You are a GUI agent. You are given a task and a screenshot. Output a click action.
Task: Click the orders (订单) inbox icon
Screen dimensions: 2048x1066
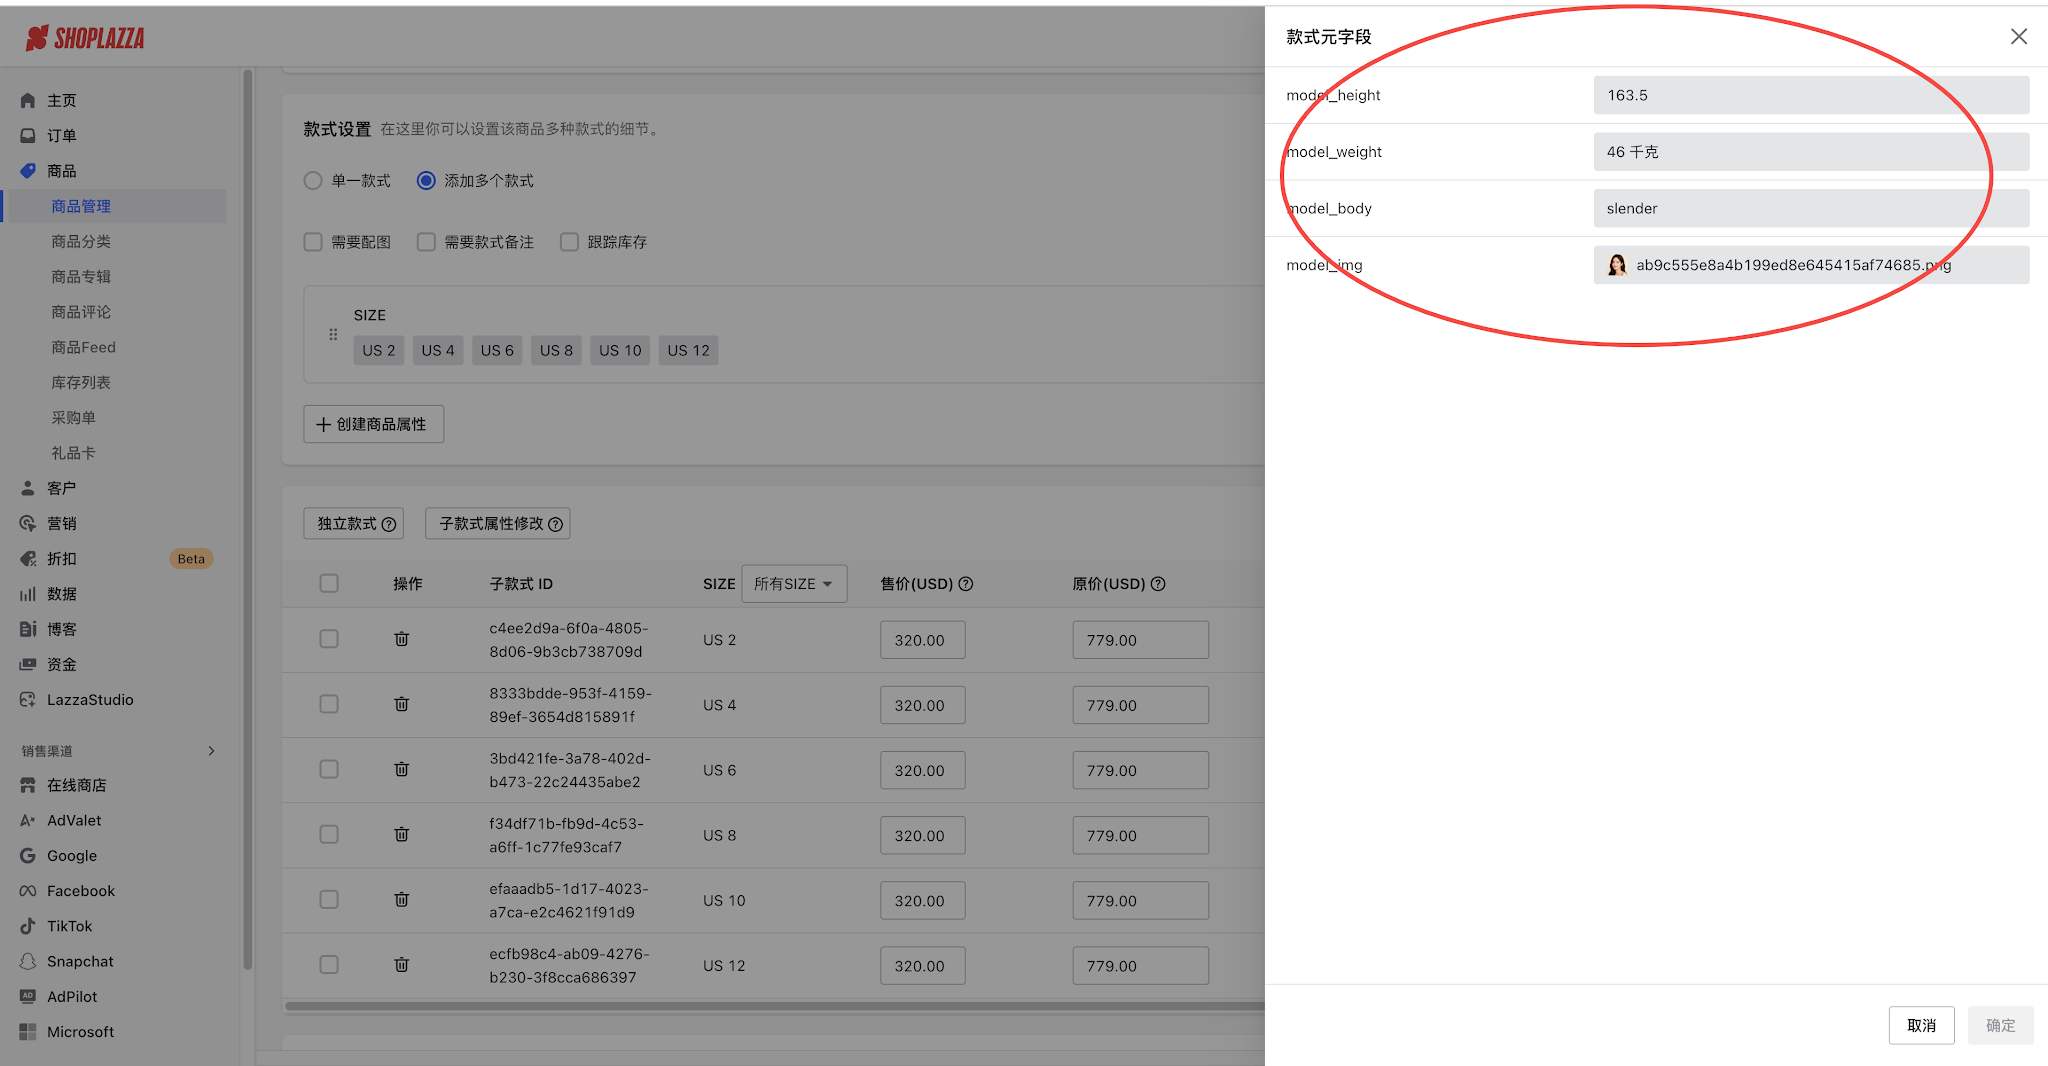[x=28, y=135]
